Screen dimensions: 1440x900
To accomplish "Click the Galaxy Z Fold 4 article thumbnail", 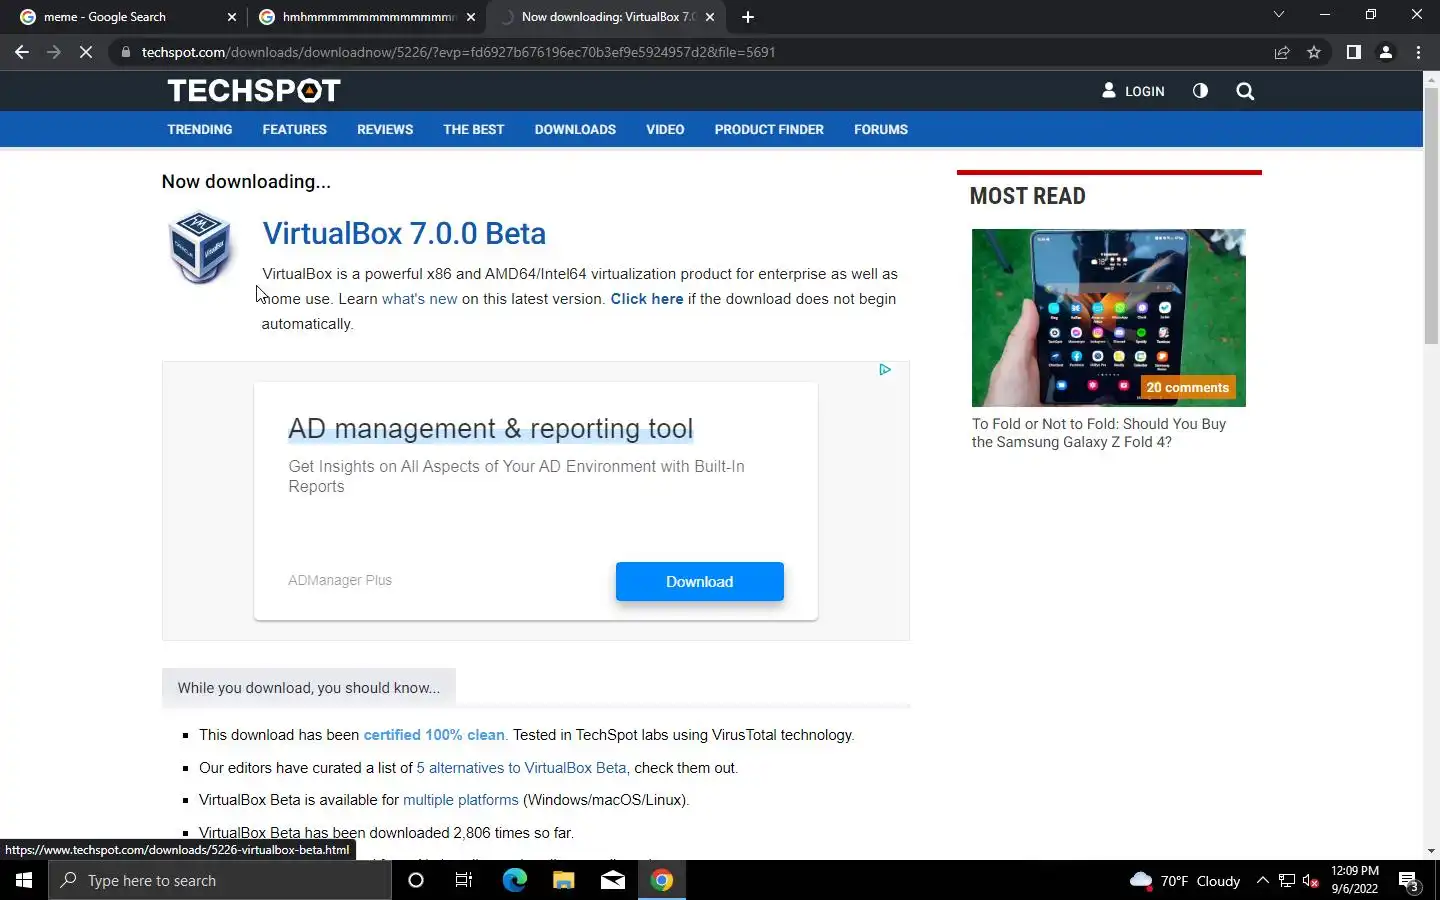I will tap(1108, 318).
